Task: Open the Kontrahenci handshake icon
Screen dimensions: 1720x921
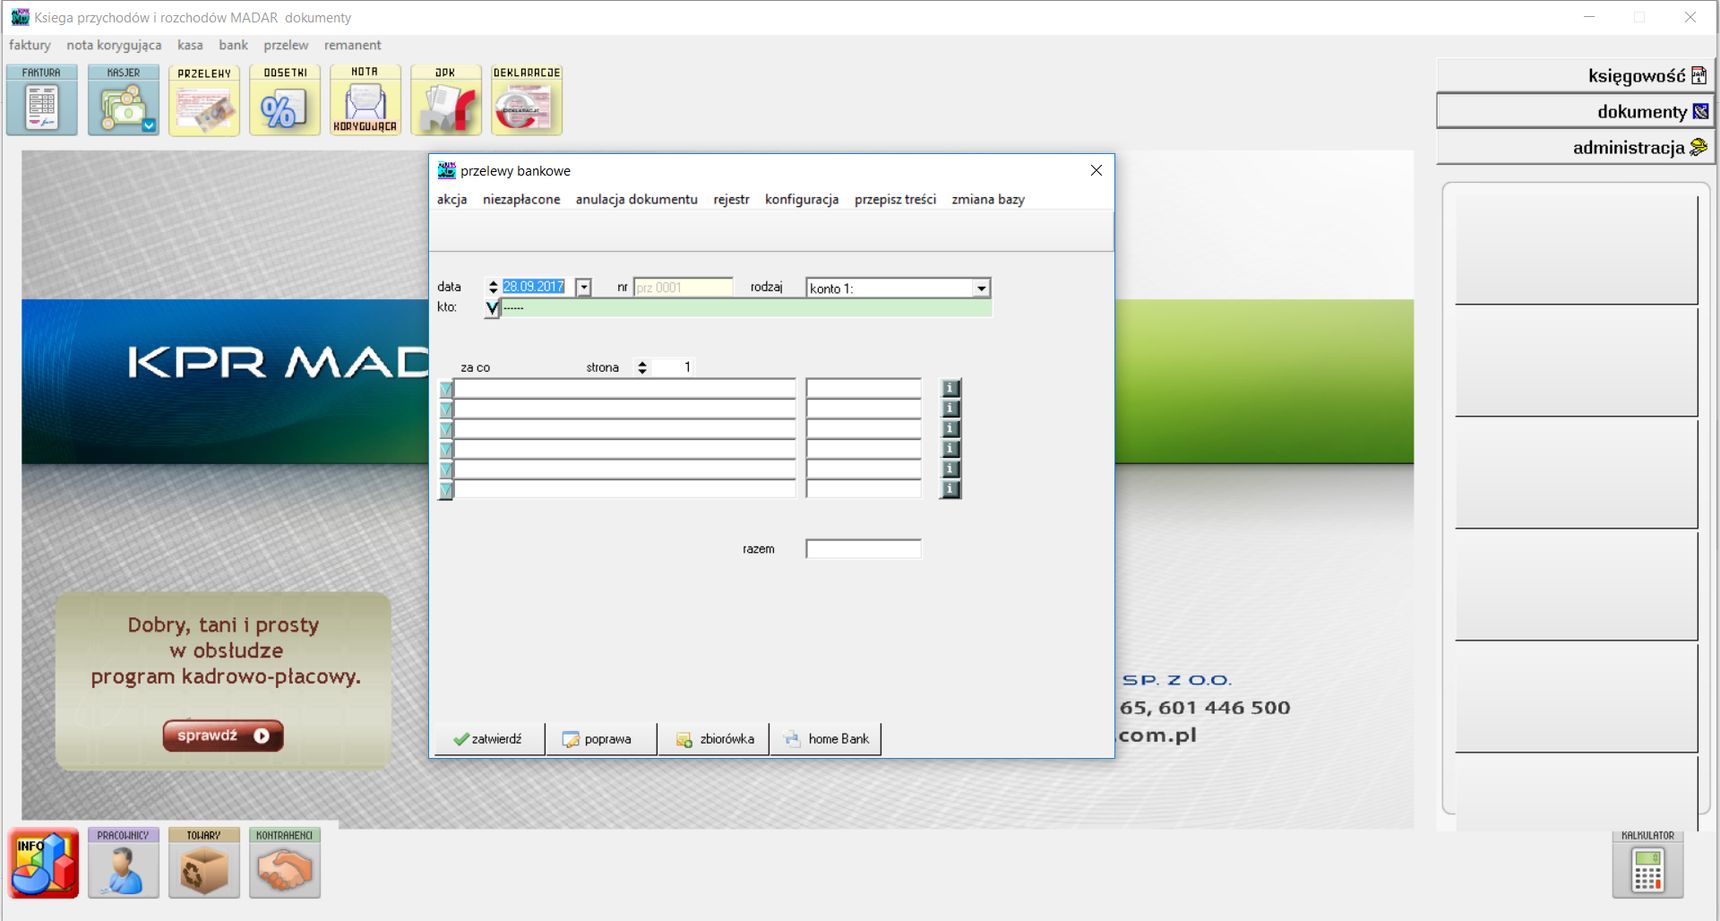Action: 285,863
